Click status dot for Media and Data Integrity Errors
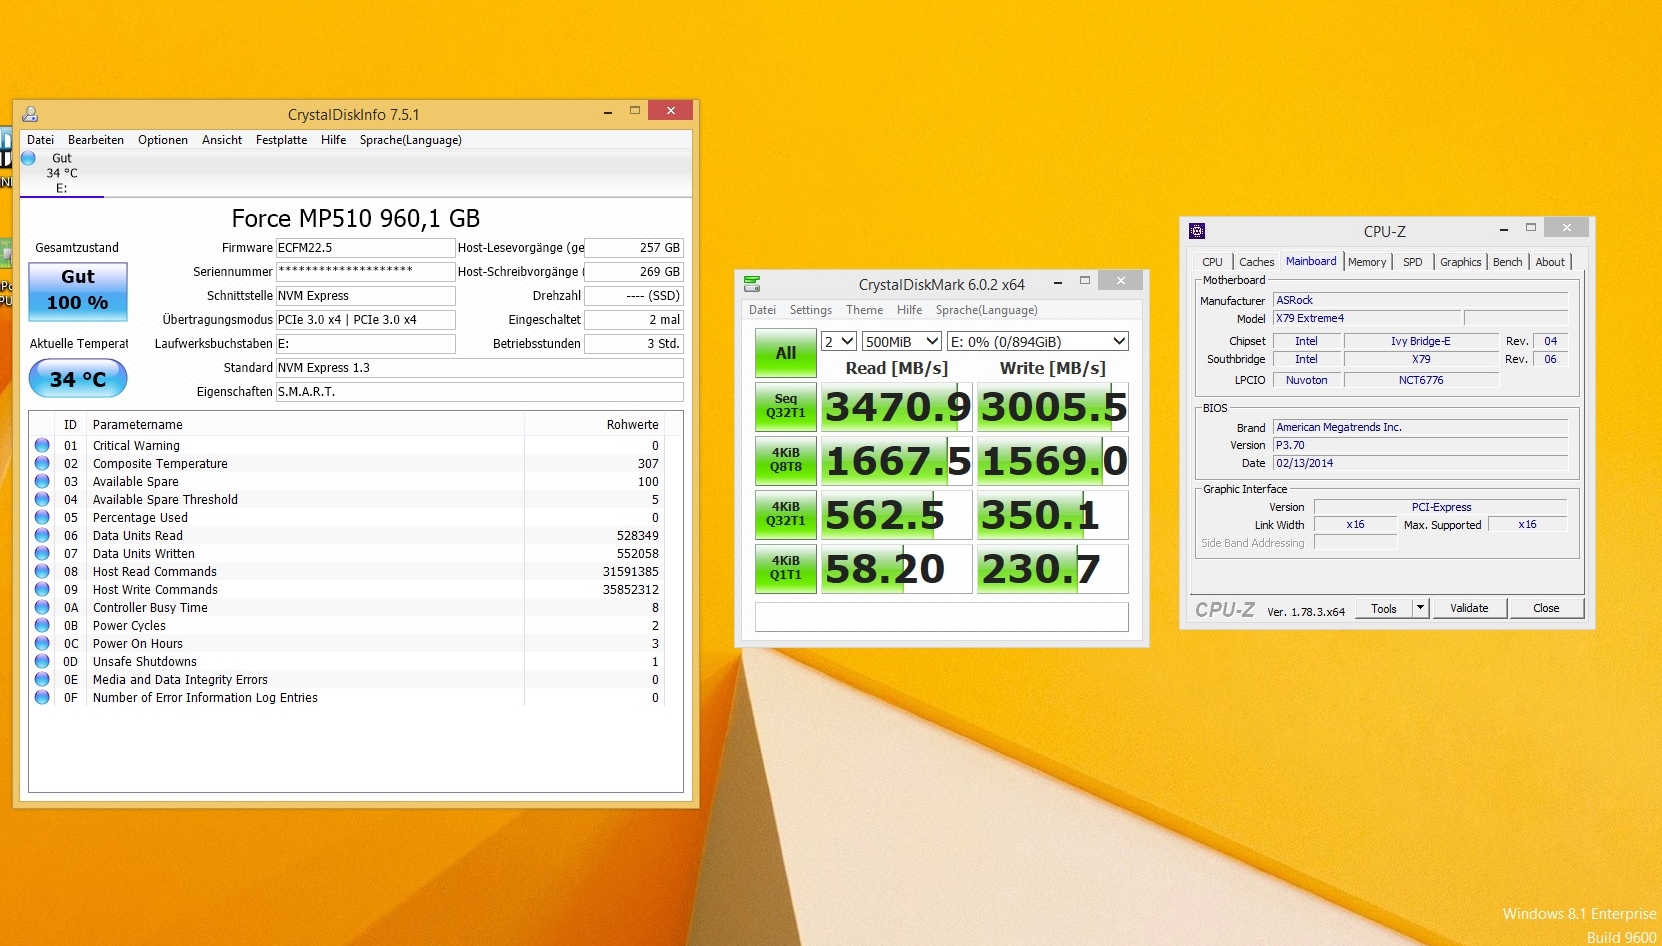Screen dimensions: 1662x946 point(42,679)
